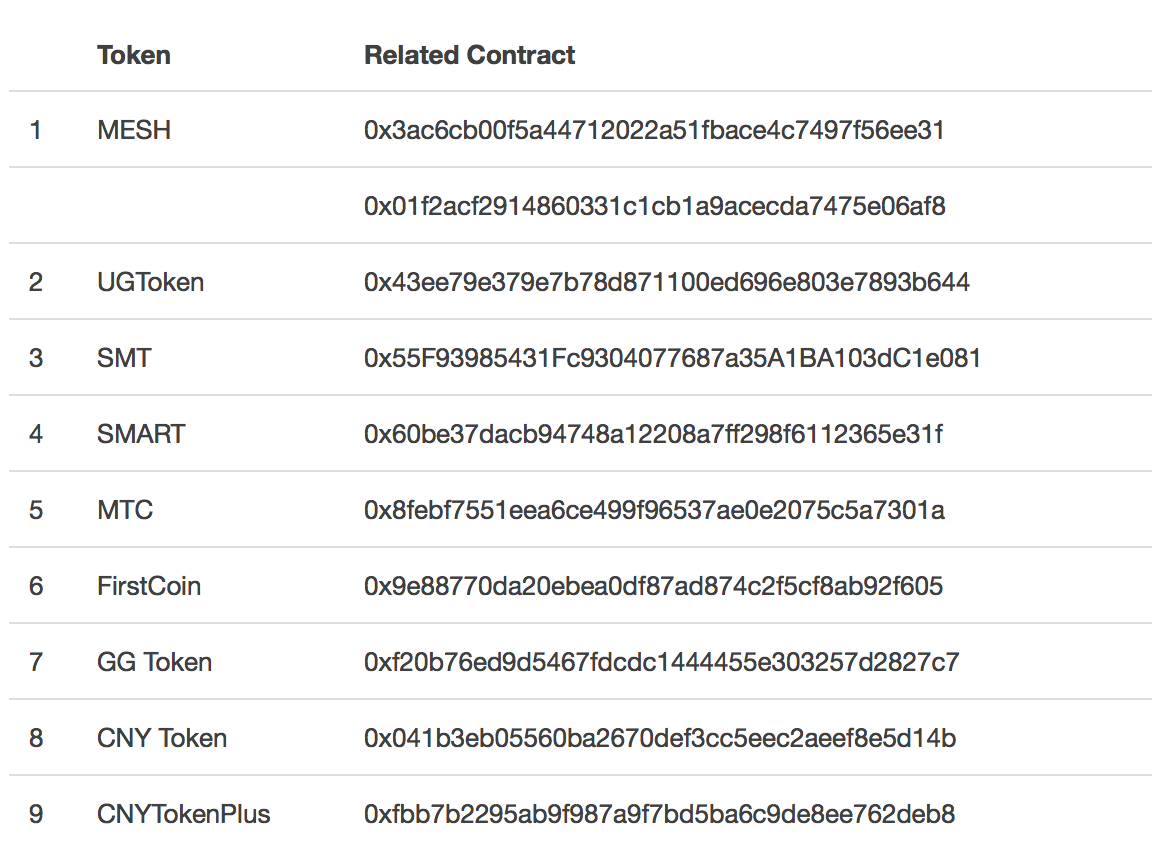Click FirstCoin contract address 0x9e88770d...
Image resolution: width=1152 pixels, height=844 pixels.
[653, 586]
